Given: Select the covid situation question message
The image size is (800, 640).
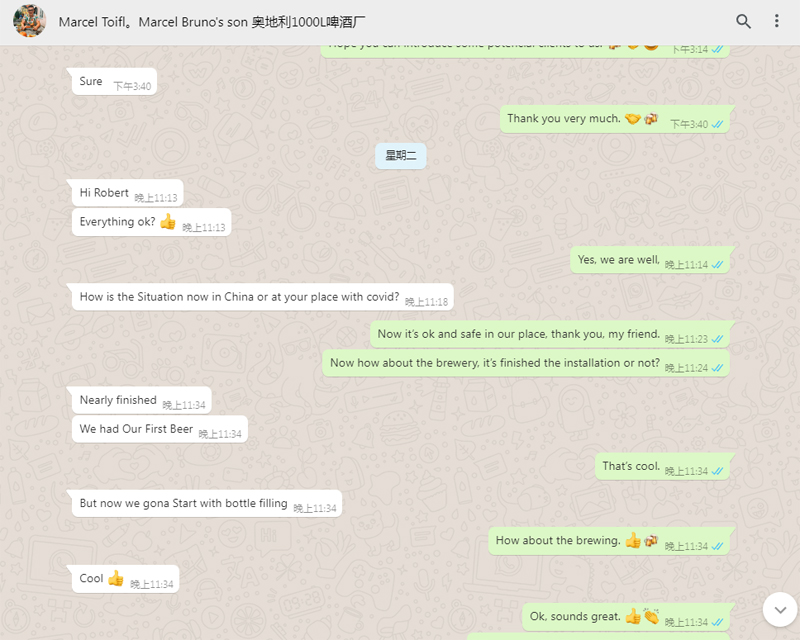Looking at the screenshot, I should click(263, 297).
